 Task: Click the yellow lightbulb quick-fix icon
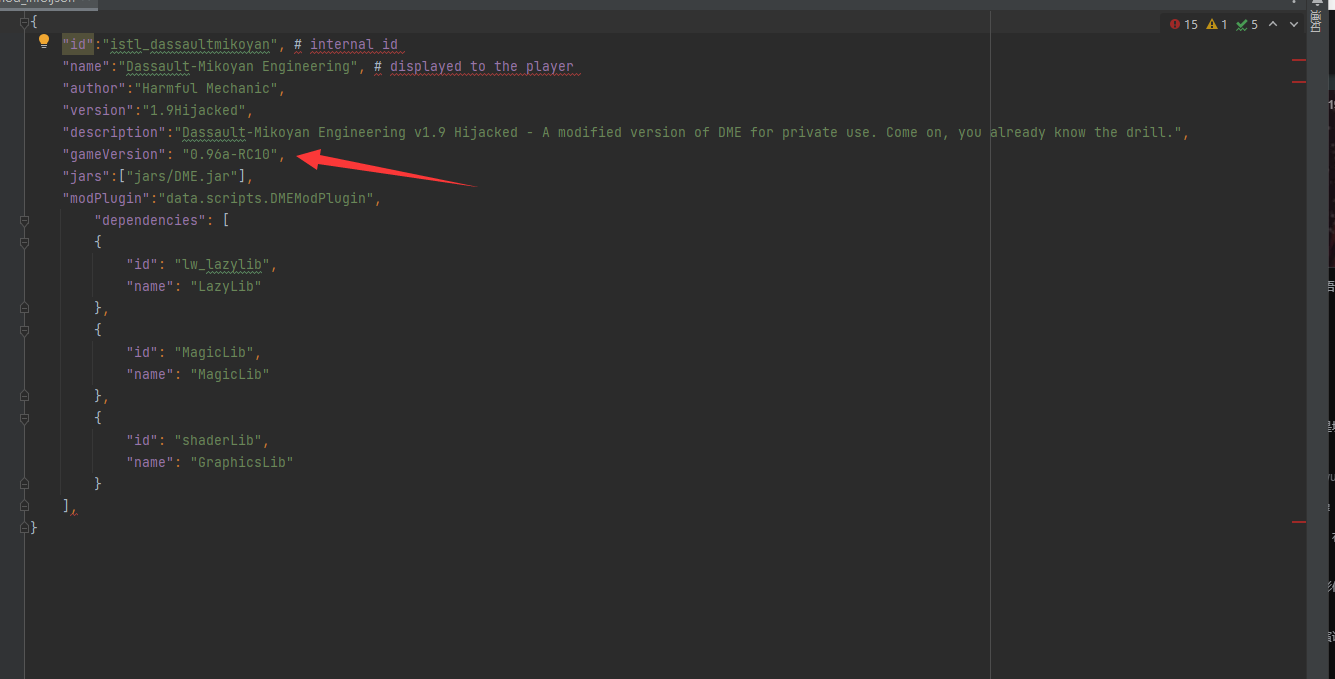click(44, 42)
